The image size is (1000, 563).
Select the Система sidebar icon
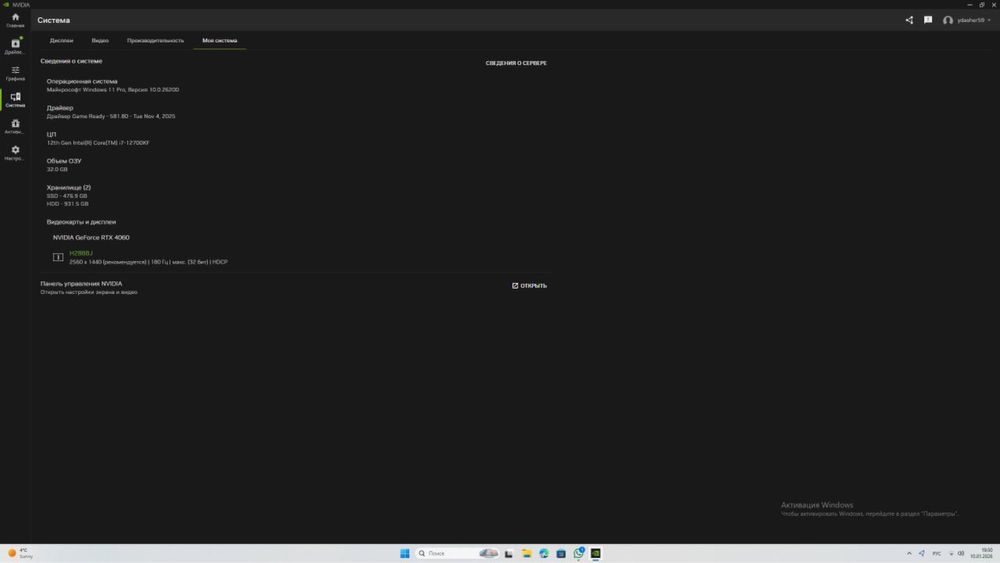coord(15,99)
